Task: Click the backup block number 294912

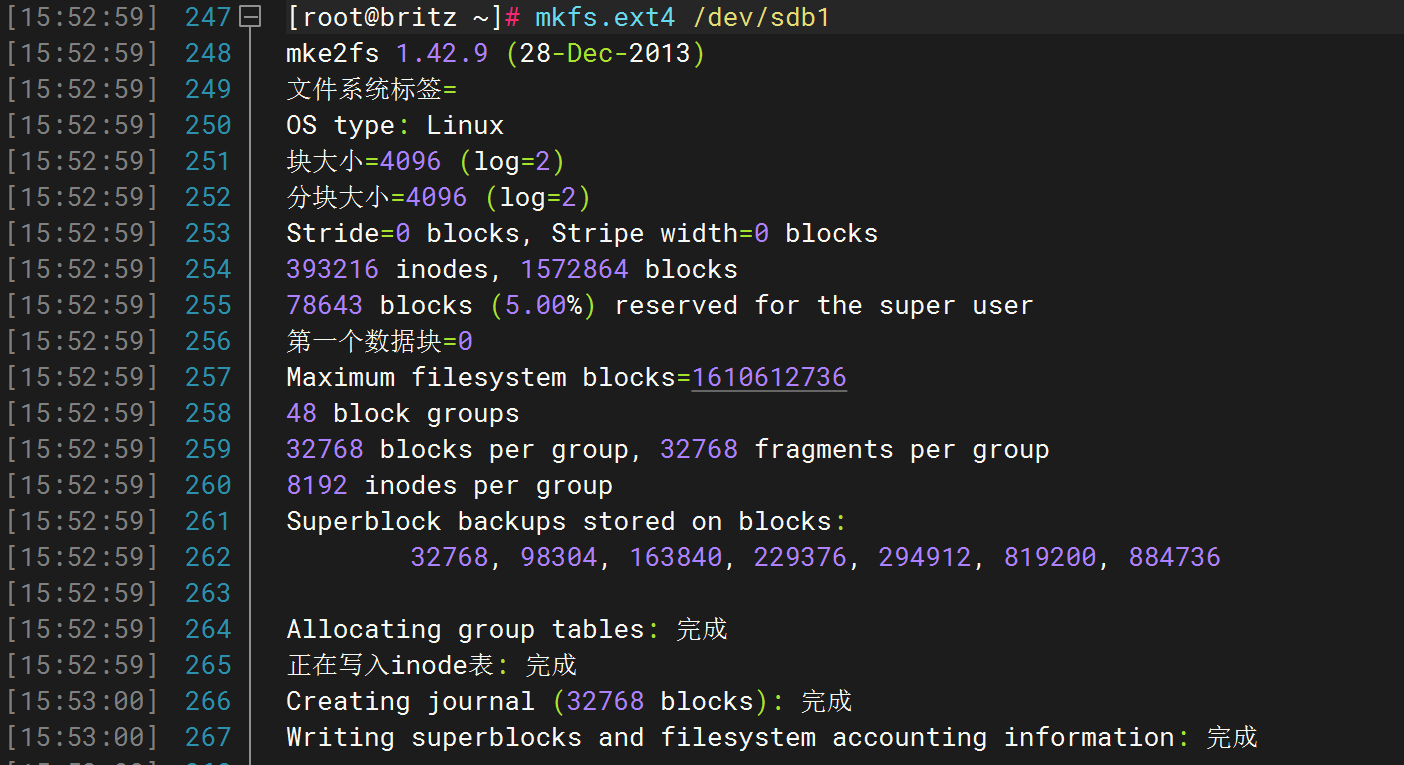Action: pos(925,557)
